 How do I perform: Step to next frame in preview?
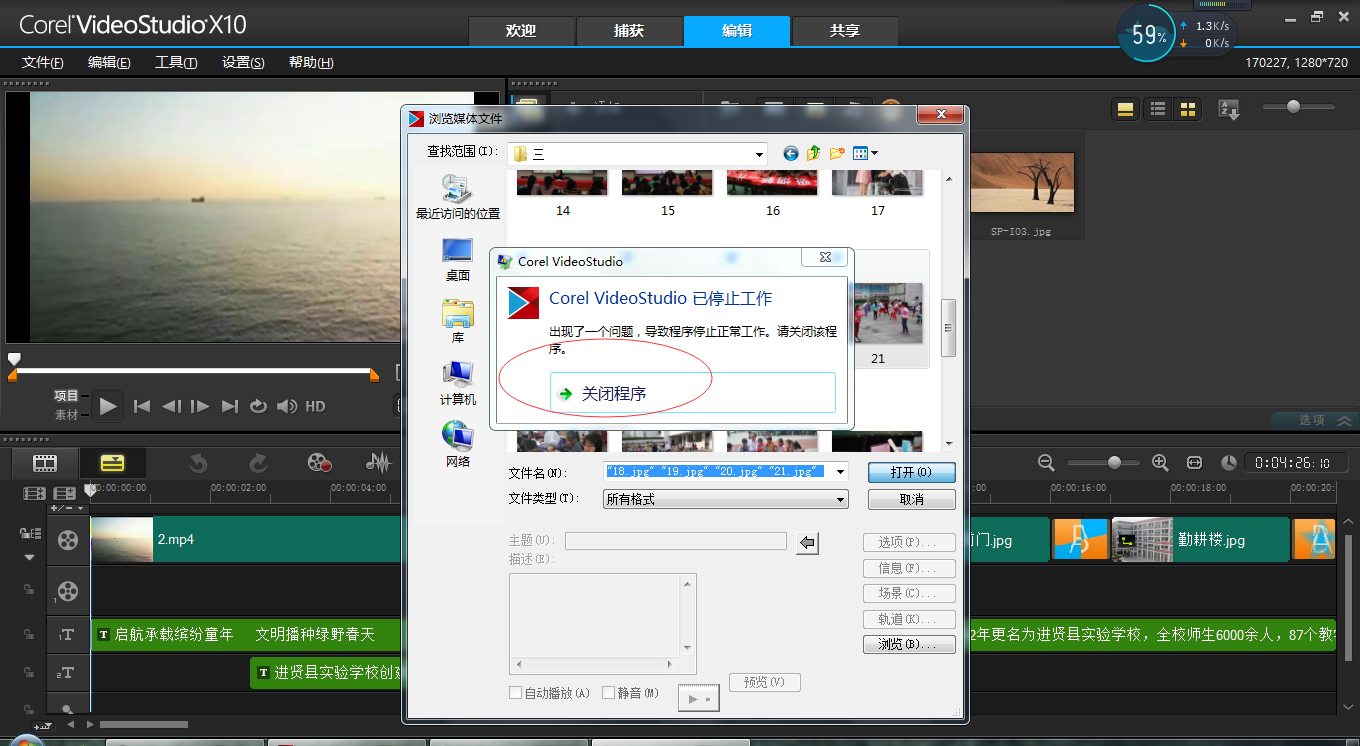[200, 406]
